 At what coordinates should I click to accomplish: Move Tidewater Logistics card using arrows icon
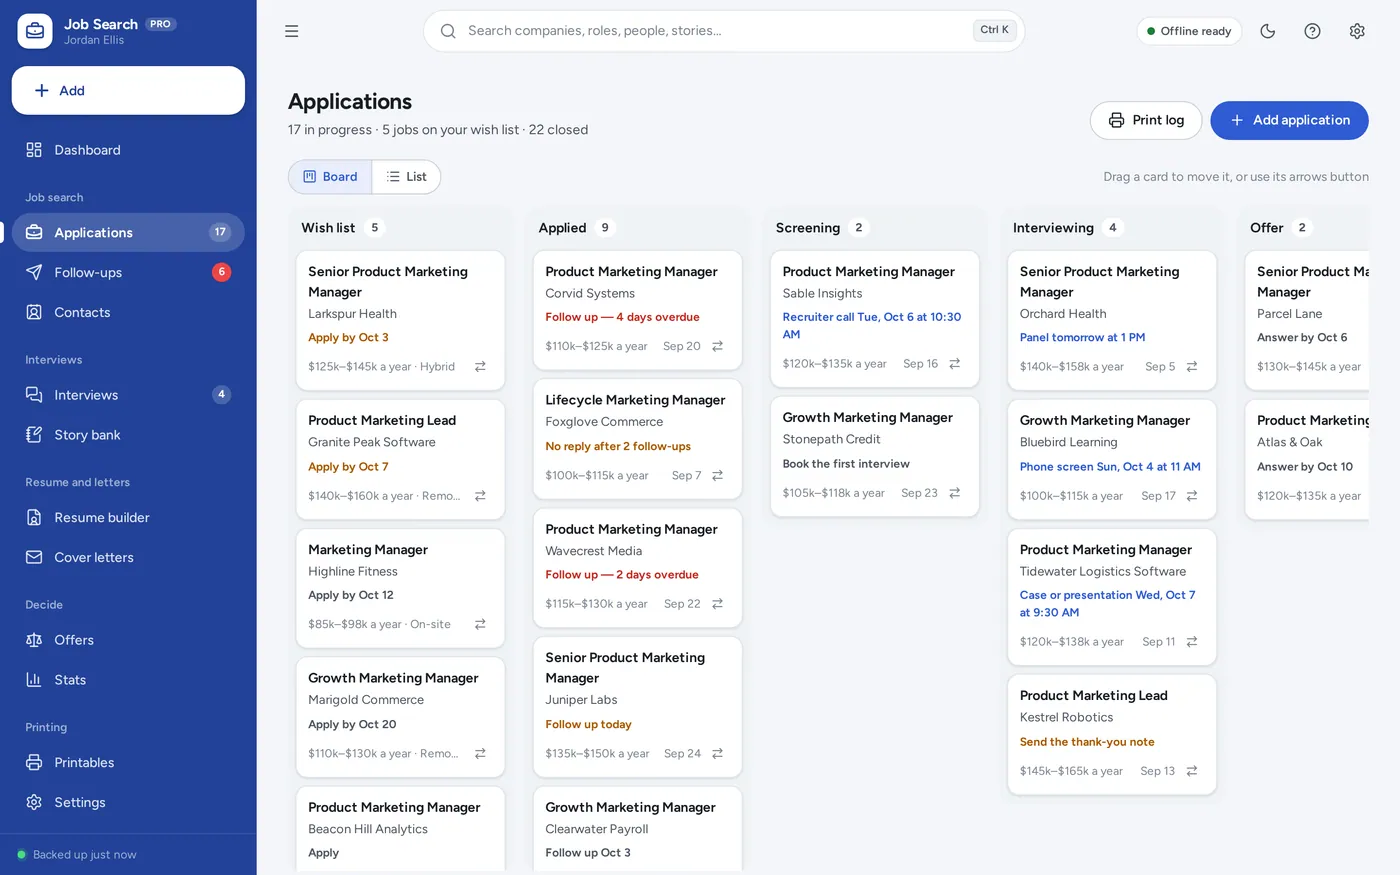point(1192,642)
